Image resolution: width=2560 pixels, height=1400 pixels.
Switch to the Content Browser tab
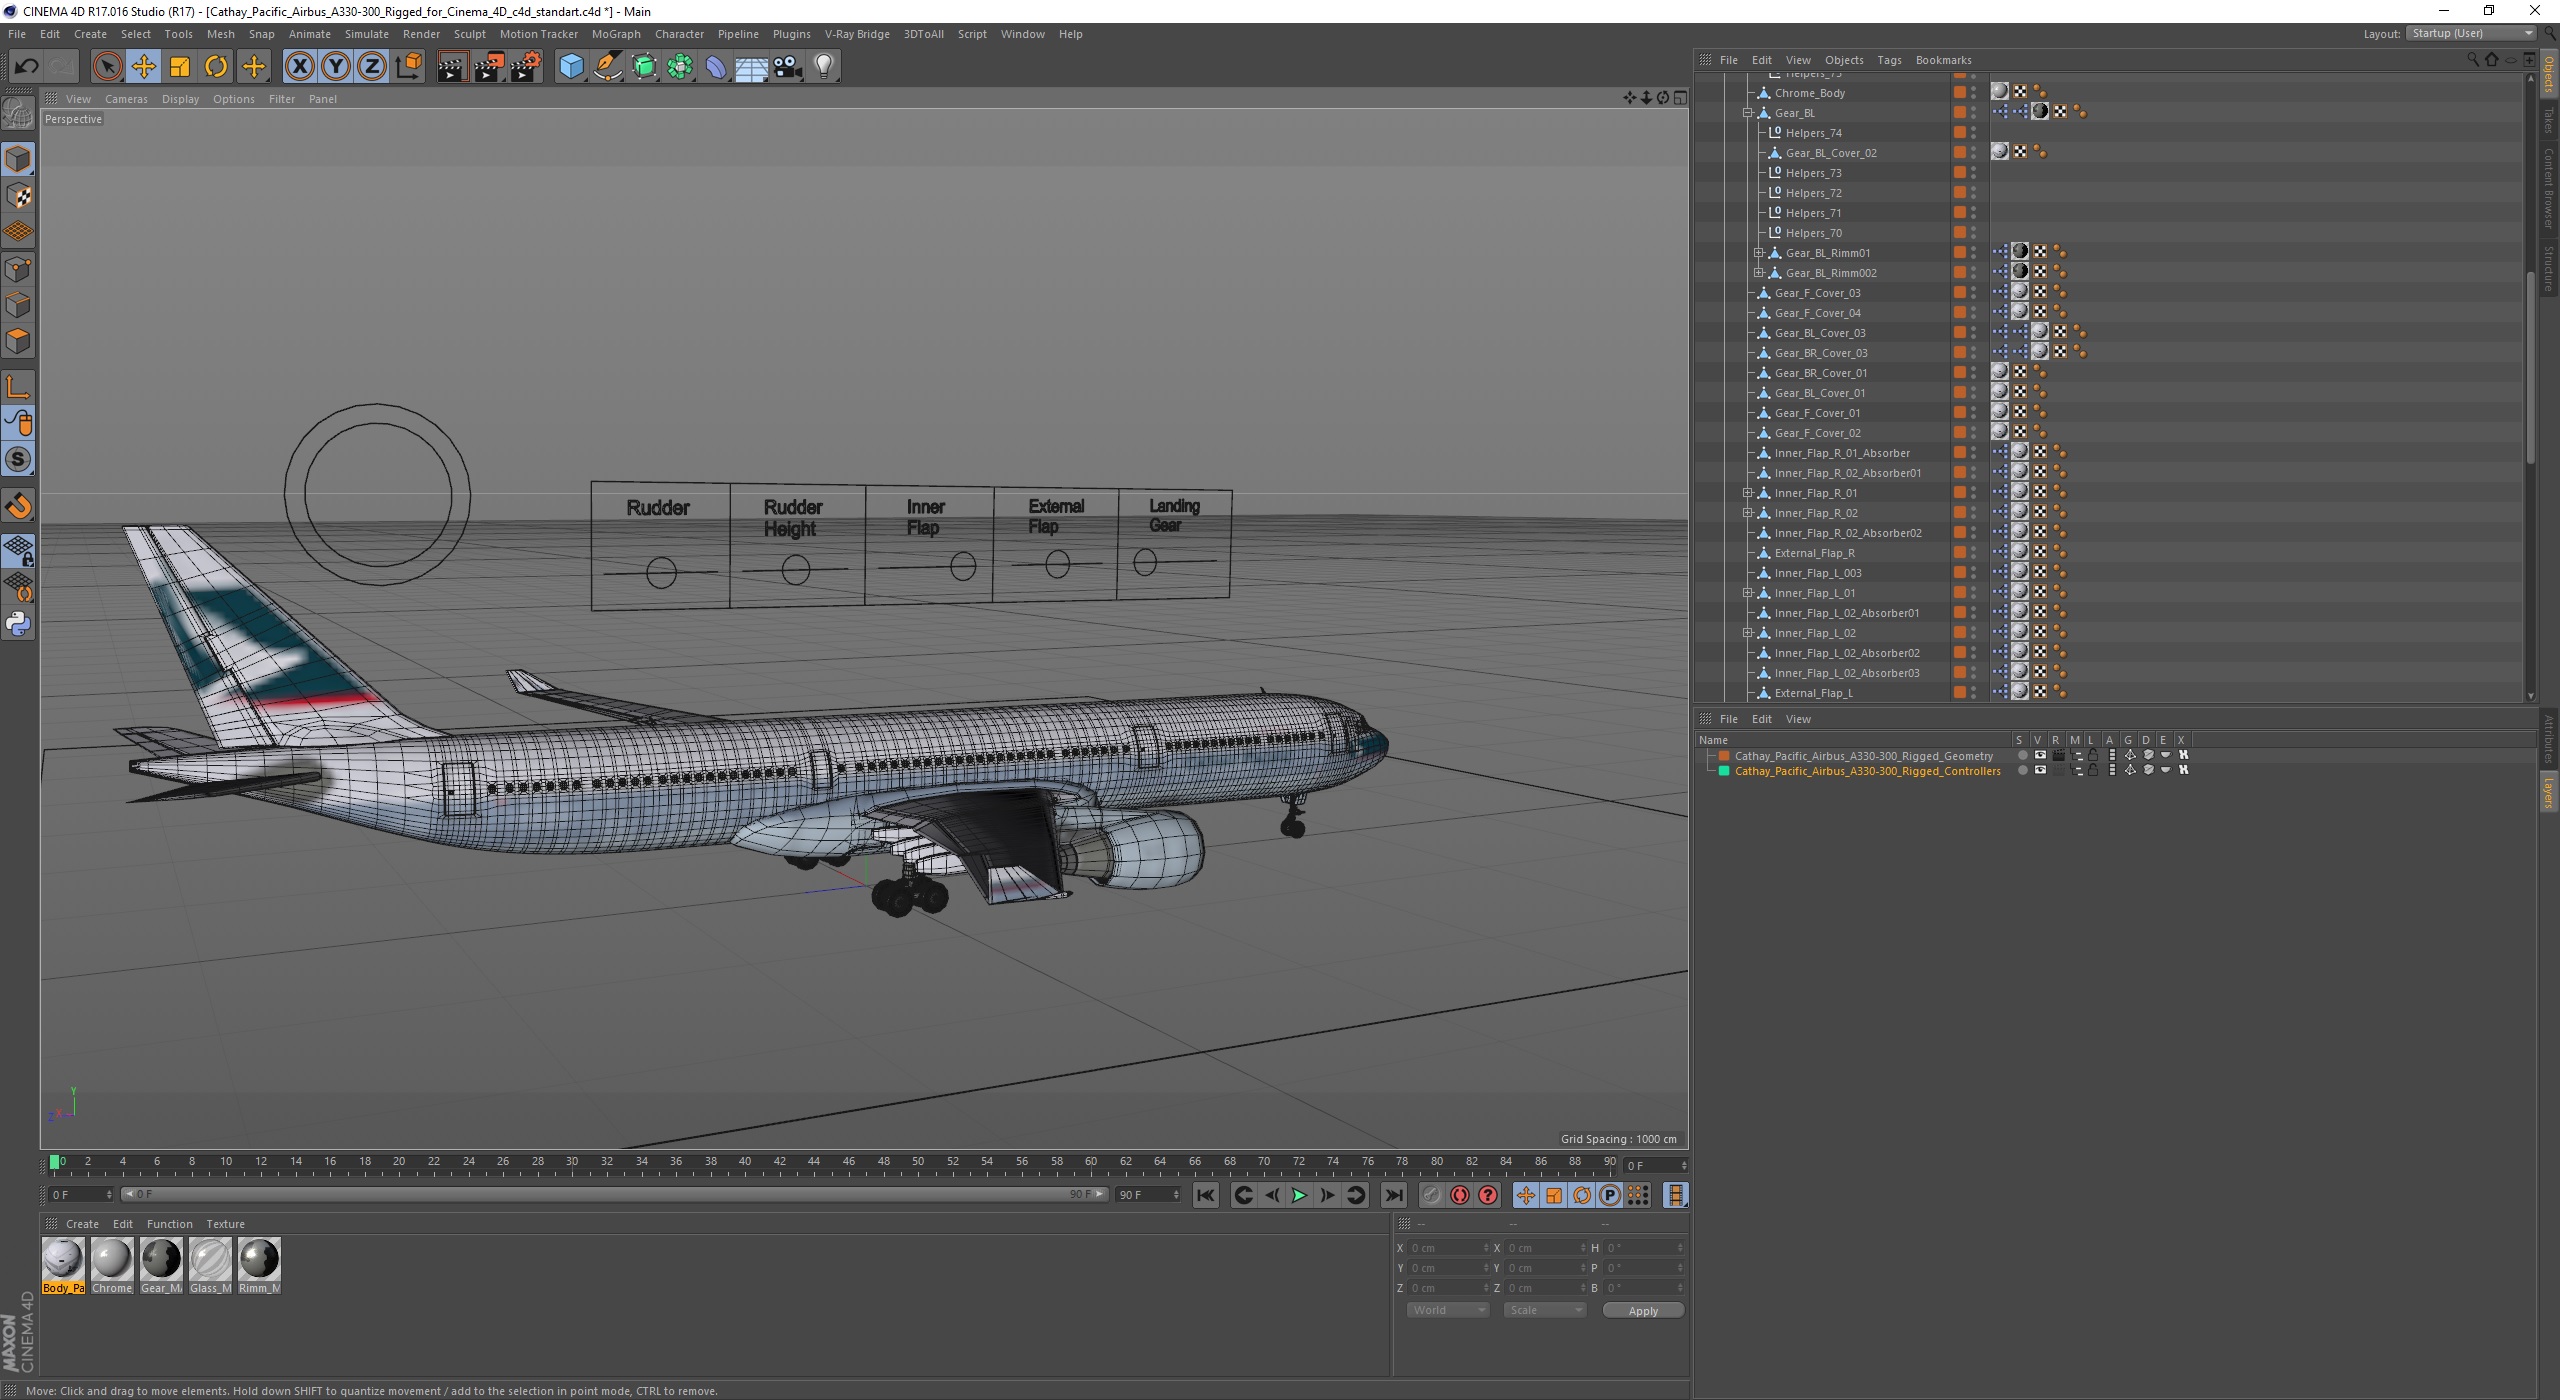click(x=2548, y=187)
